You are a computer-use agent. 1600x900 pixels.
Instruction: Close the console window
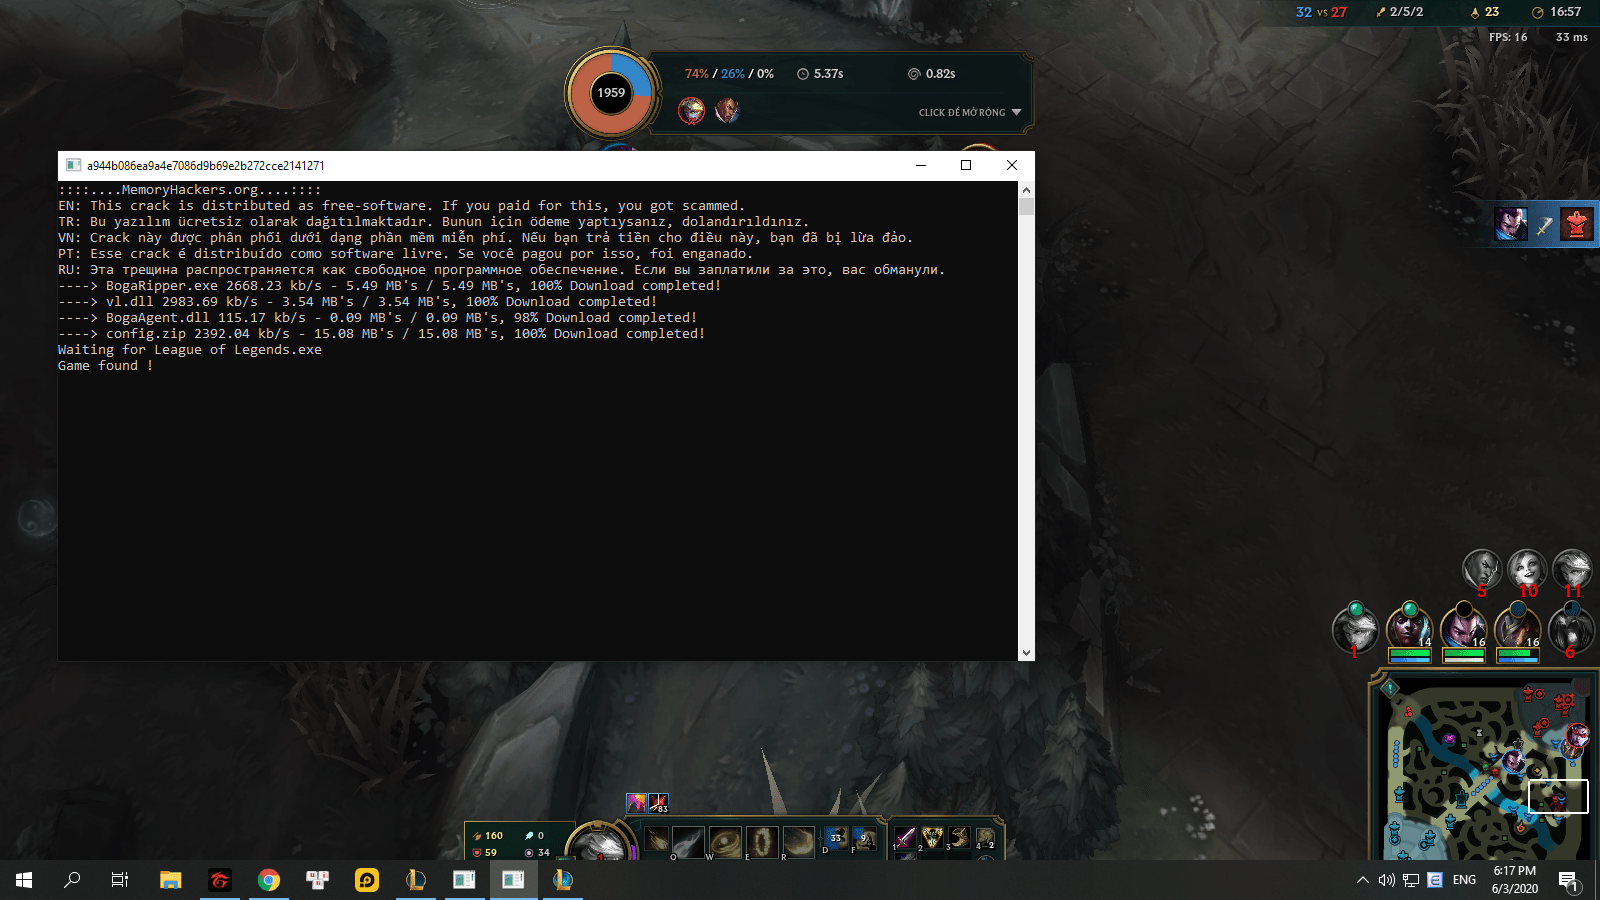(1012, 165)
